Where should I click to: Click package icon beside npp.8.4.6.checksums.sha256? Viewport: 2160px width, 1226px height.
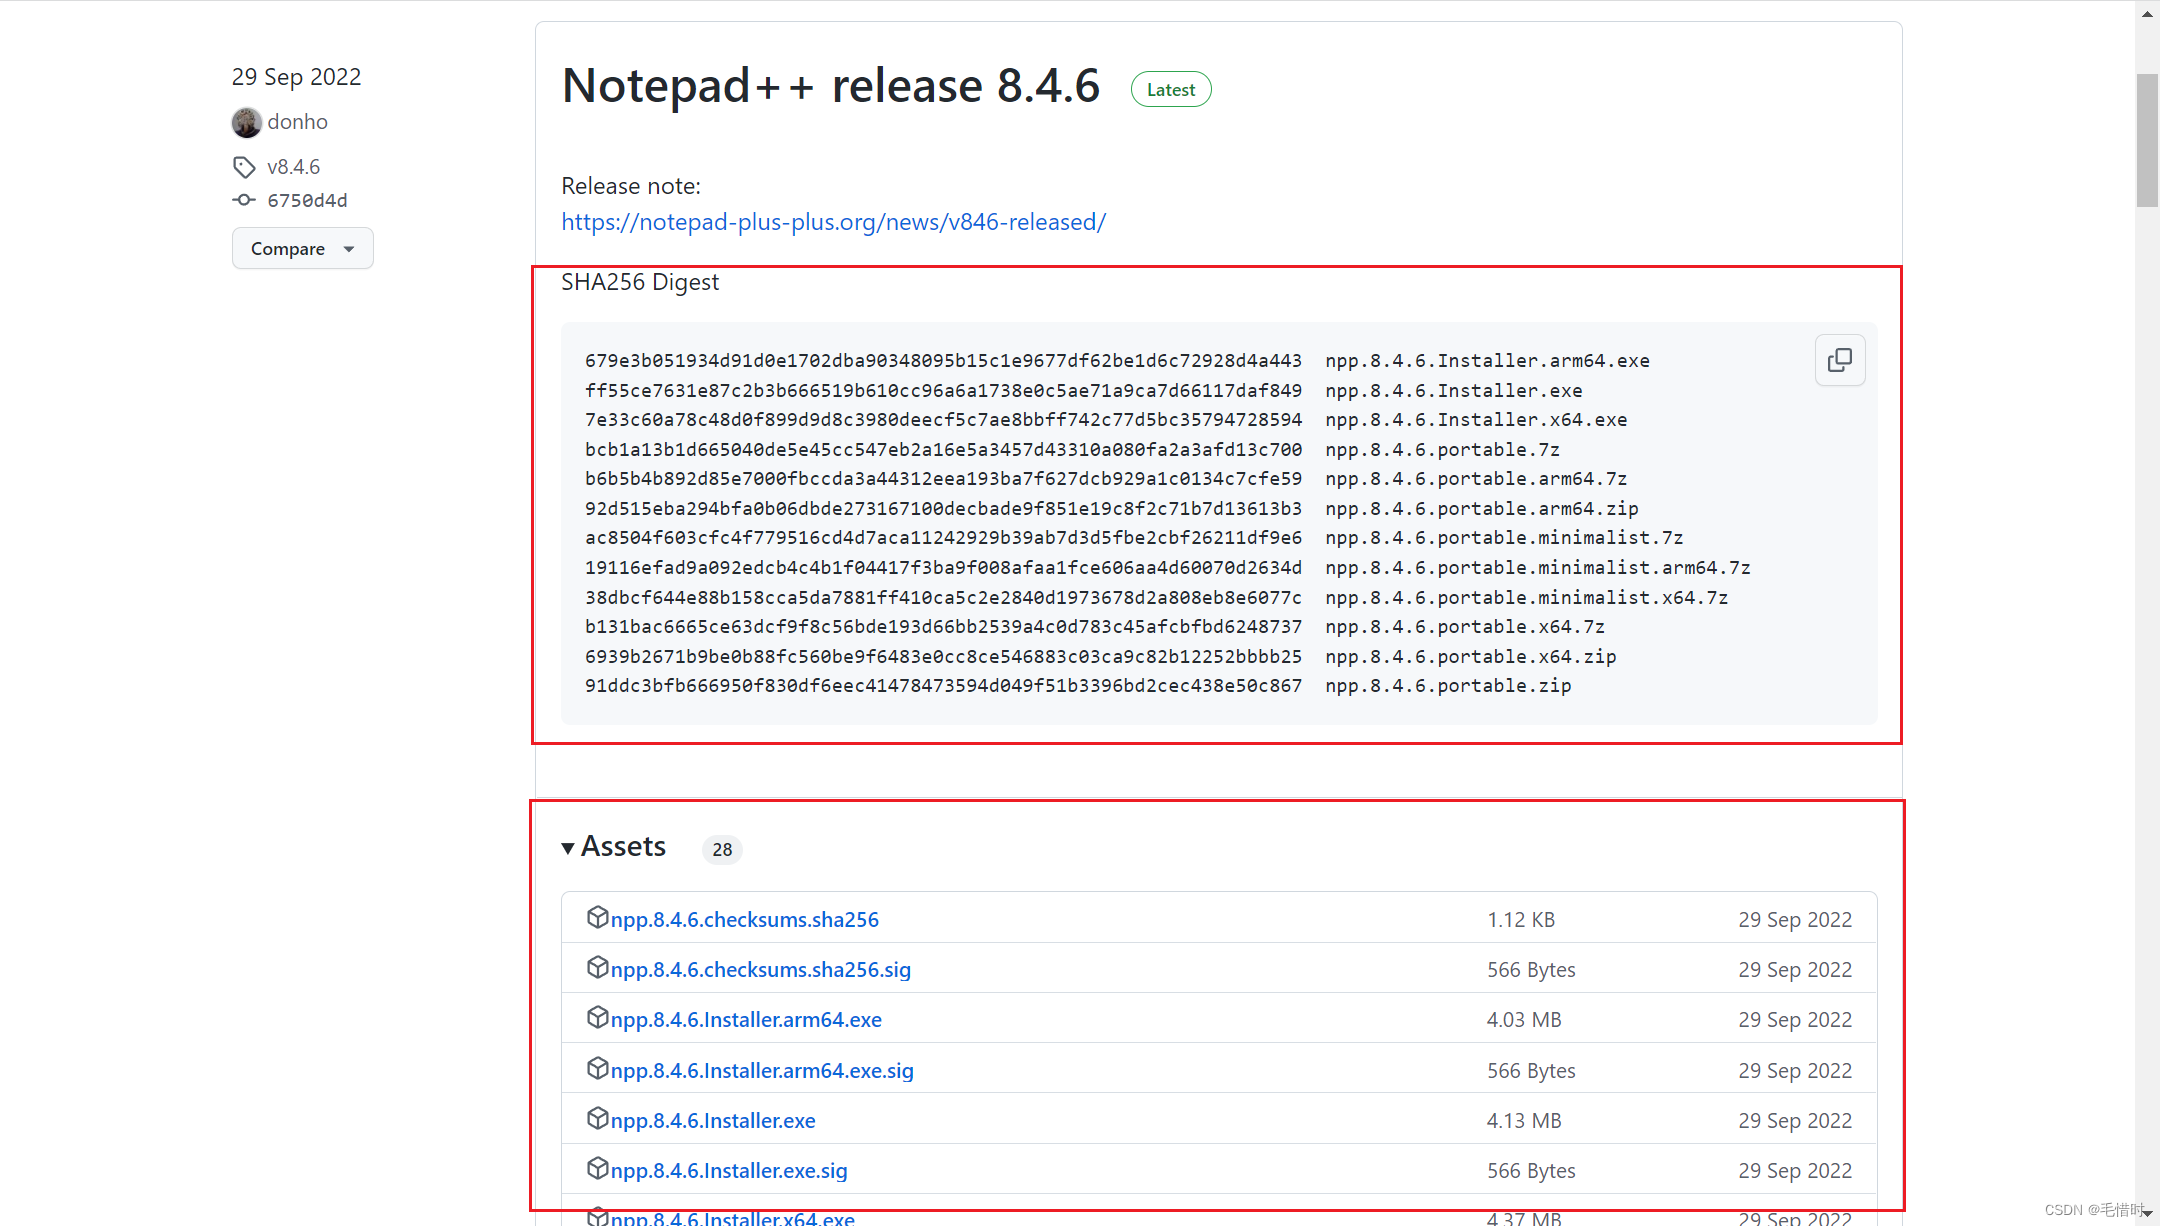pos(597,917)
